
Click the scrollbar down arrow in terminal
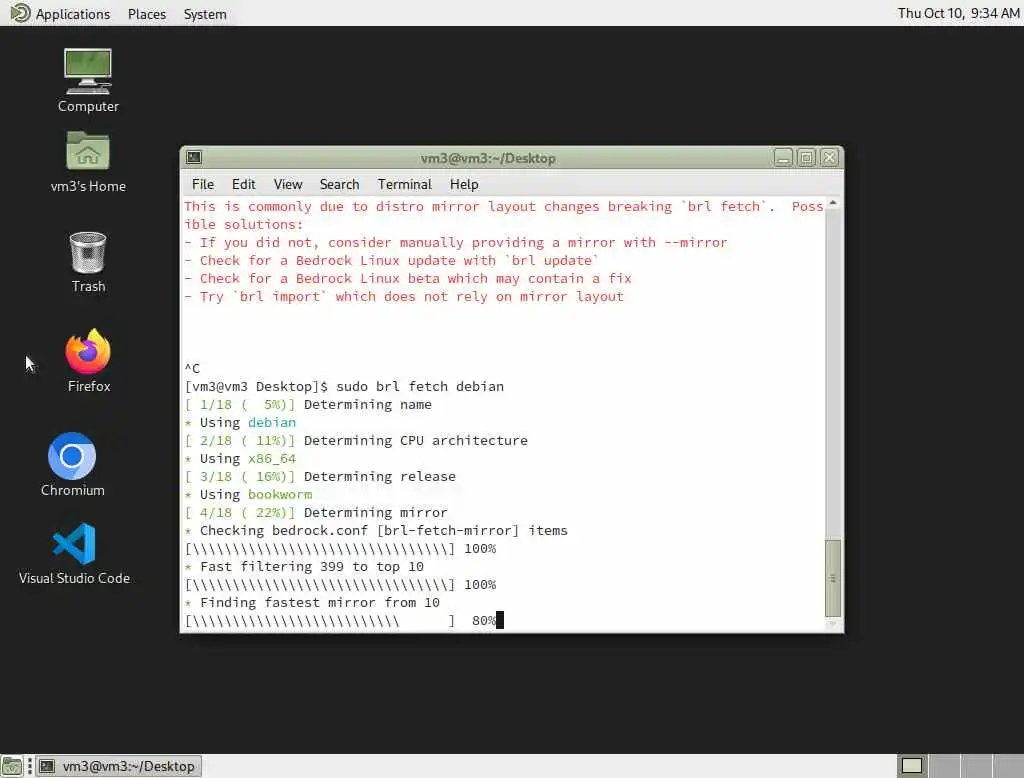pyautogui.click(x=833, y=624)
